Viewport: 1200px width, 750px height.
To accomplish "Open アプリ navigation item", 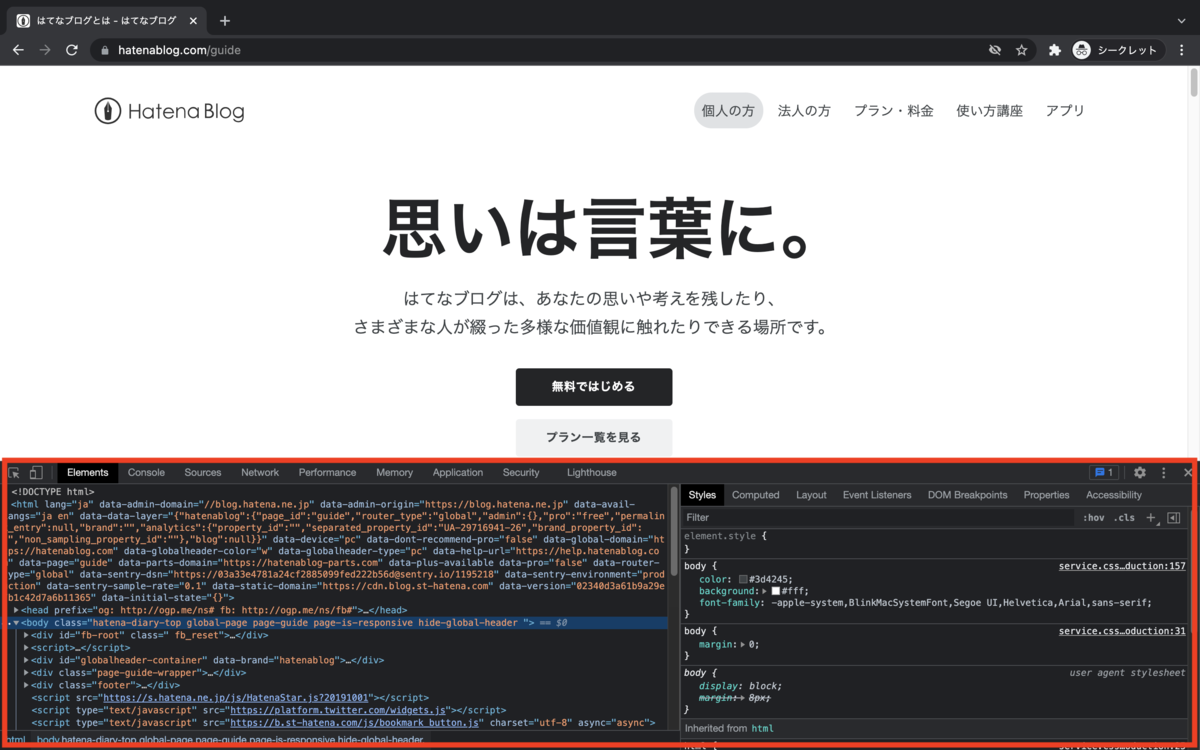I will click(x=1065, y=111).
